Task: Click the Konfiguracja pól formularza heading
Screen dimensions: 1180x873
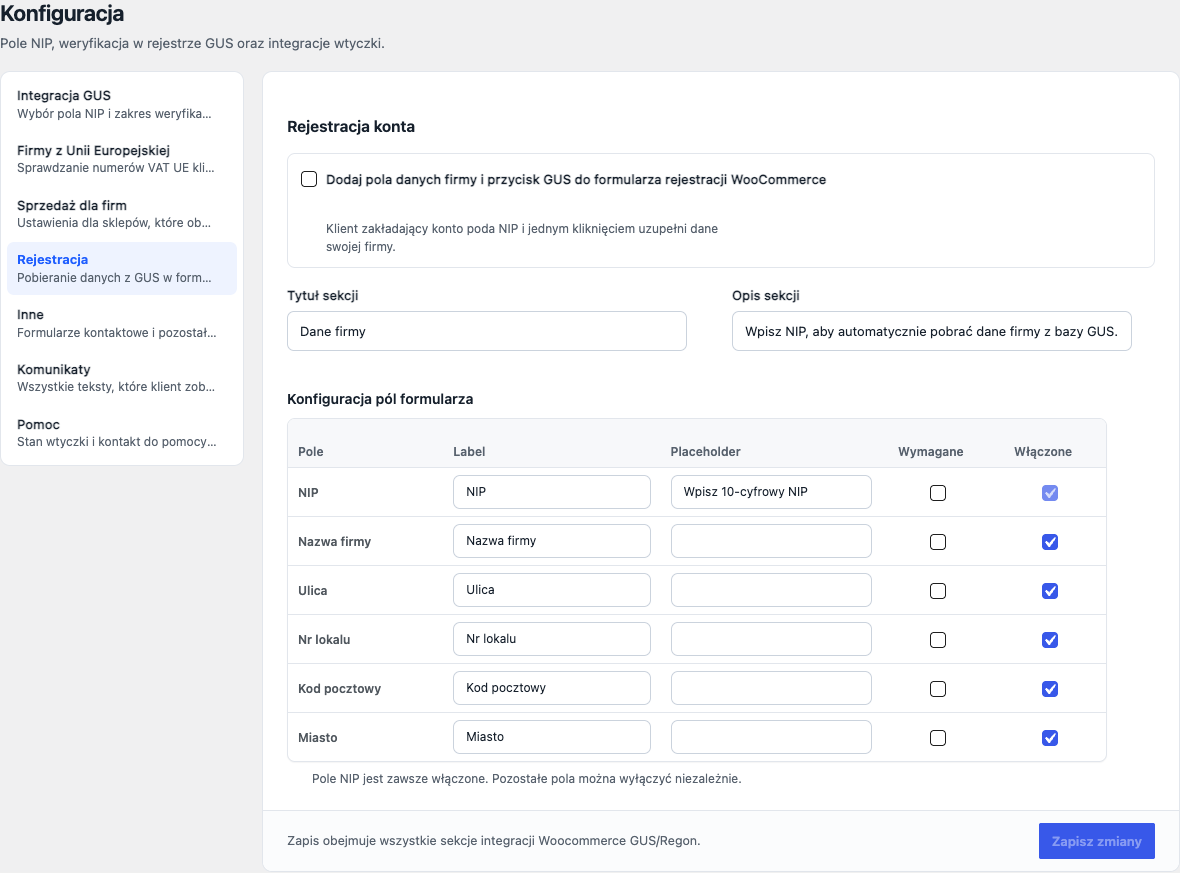Action: [380, 399]
